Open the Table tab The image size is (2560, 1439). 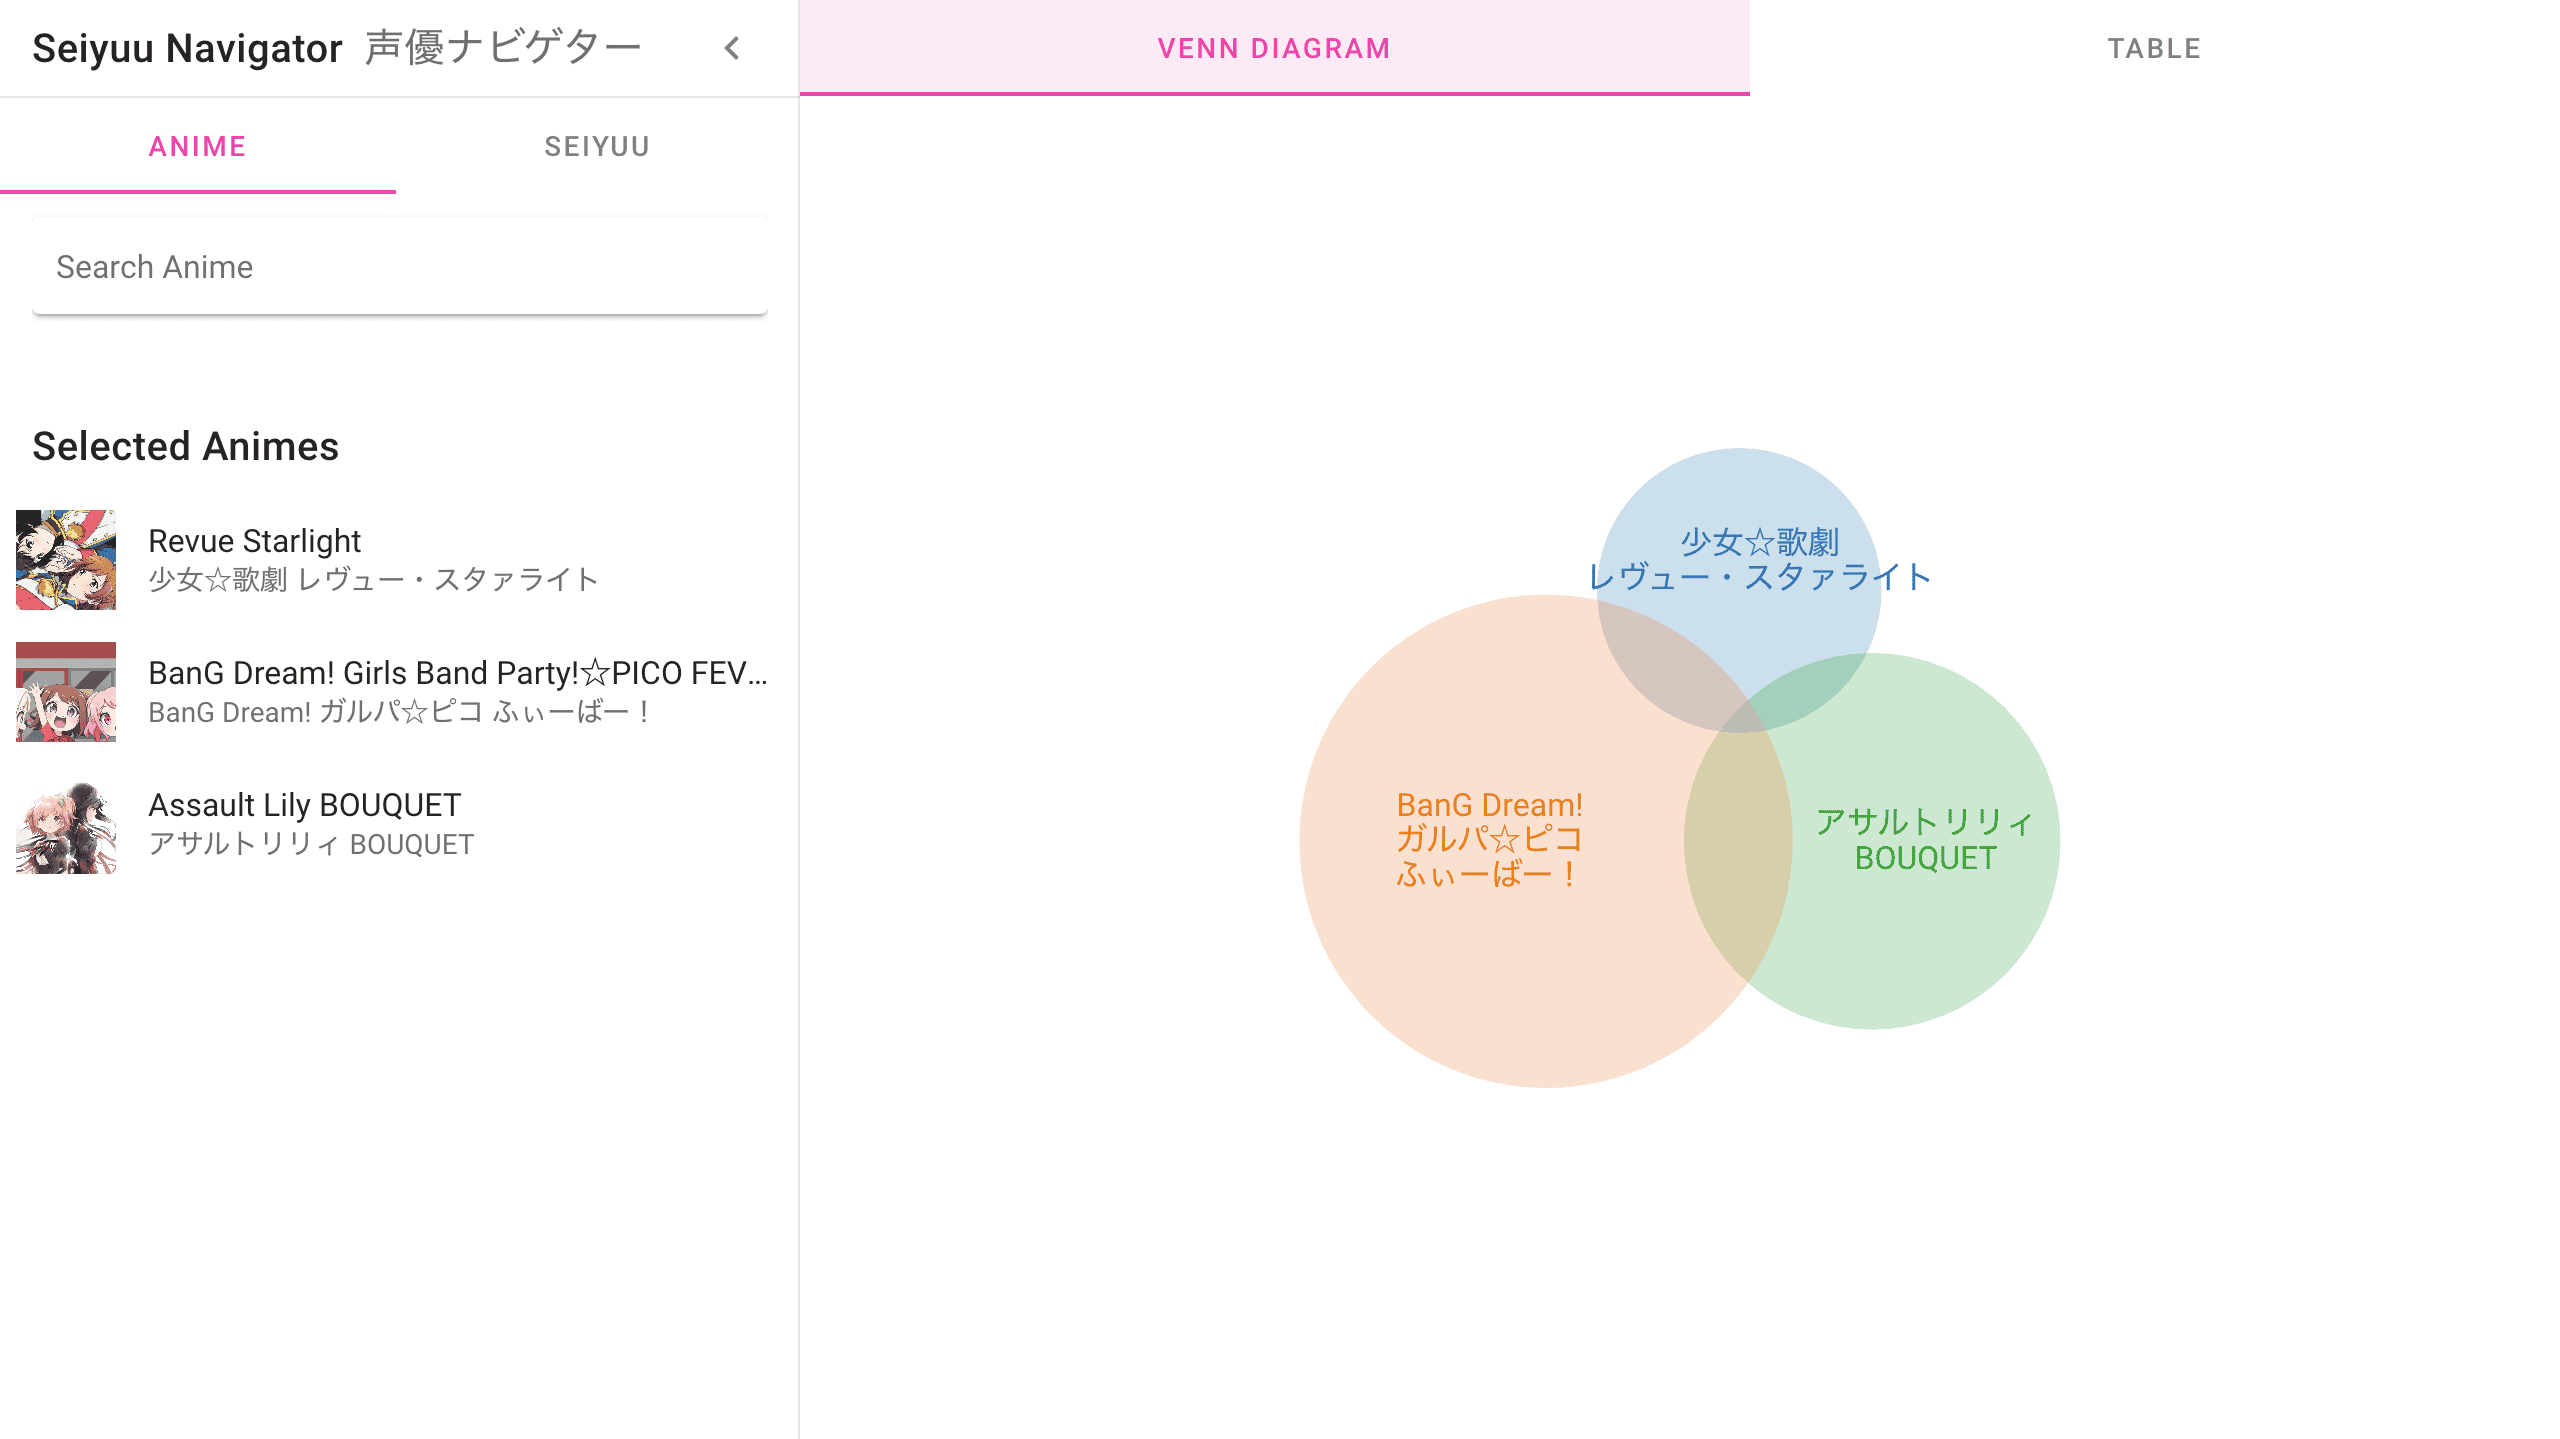2154,48
